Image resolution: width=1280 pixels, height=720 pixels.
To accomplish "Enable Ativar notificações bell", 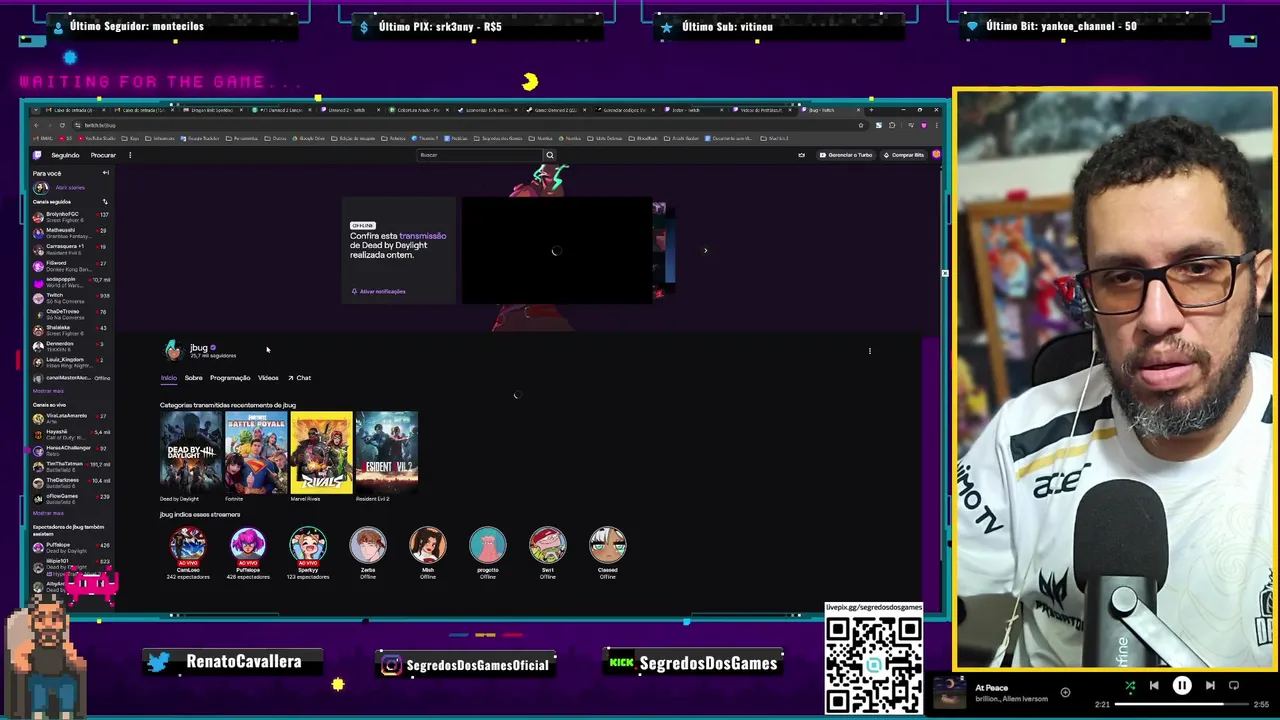I will click(378, 291).
